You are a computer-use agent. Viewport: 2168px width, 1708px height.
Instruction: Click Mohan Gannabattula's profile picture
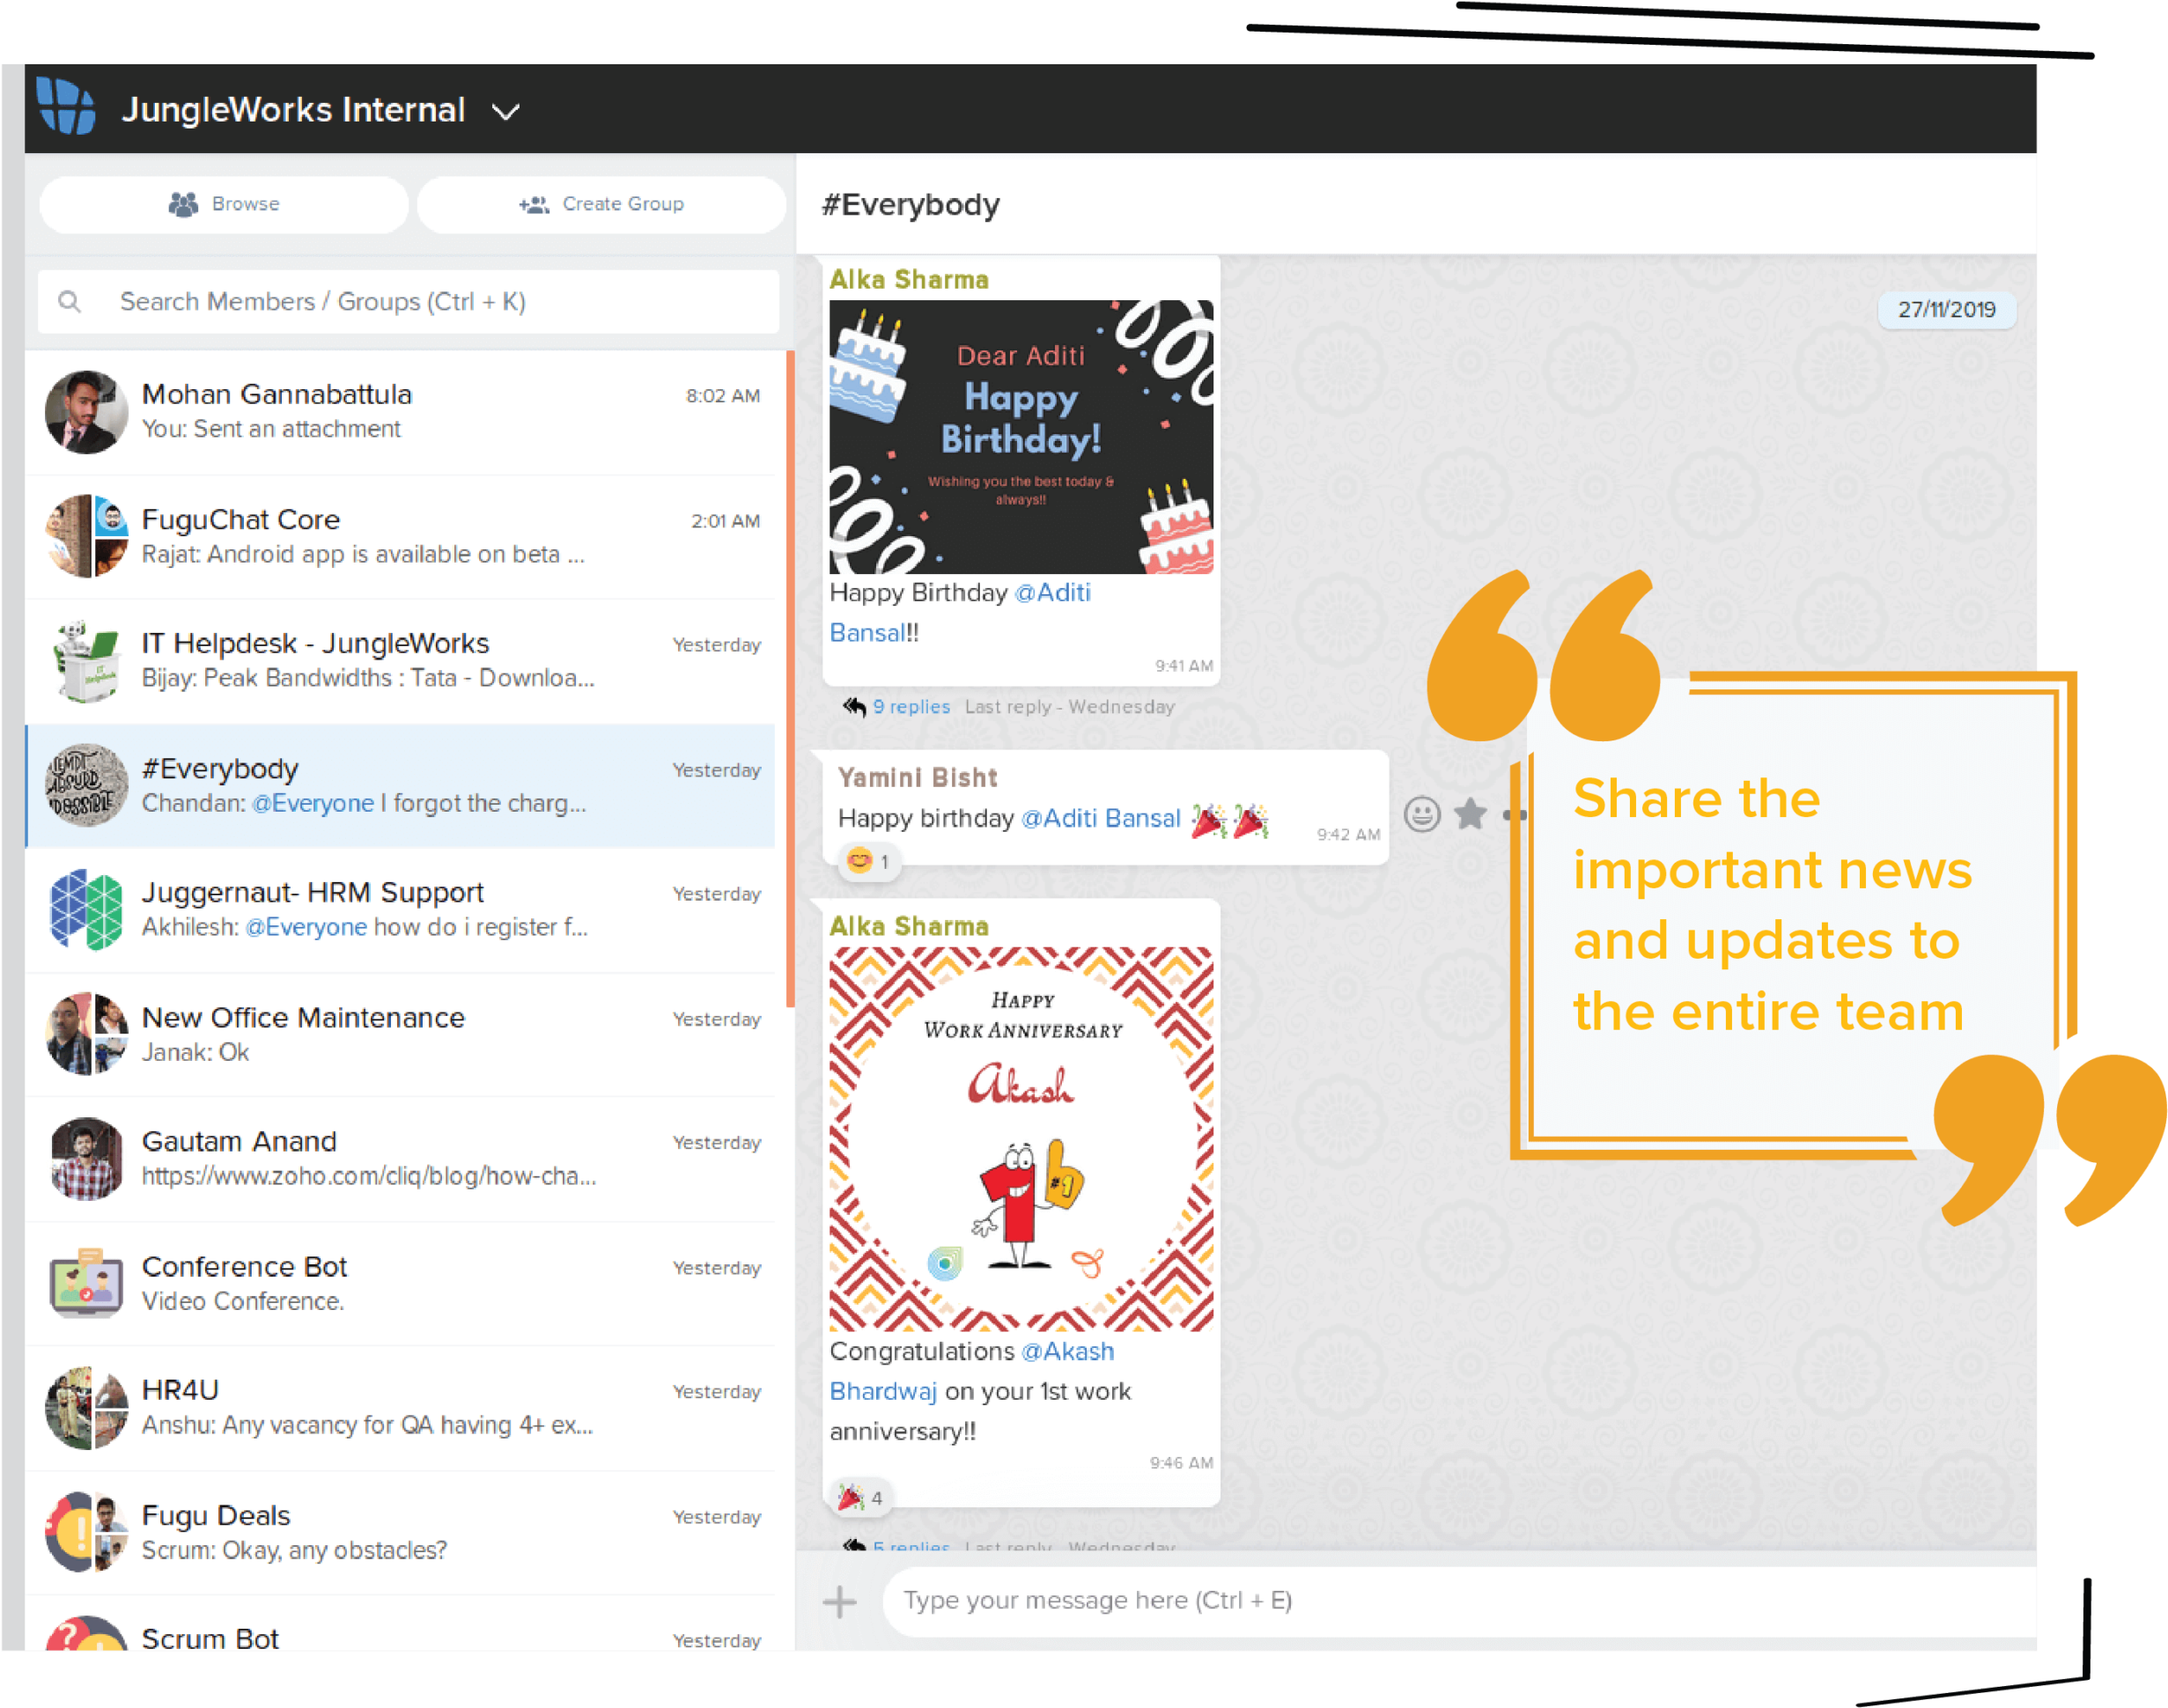[86, 412]
